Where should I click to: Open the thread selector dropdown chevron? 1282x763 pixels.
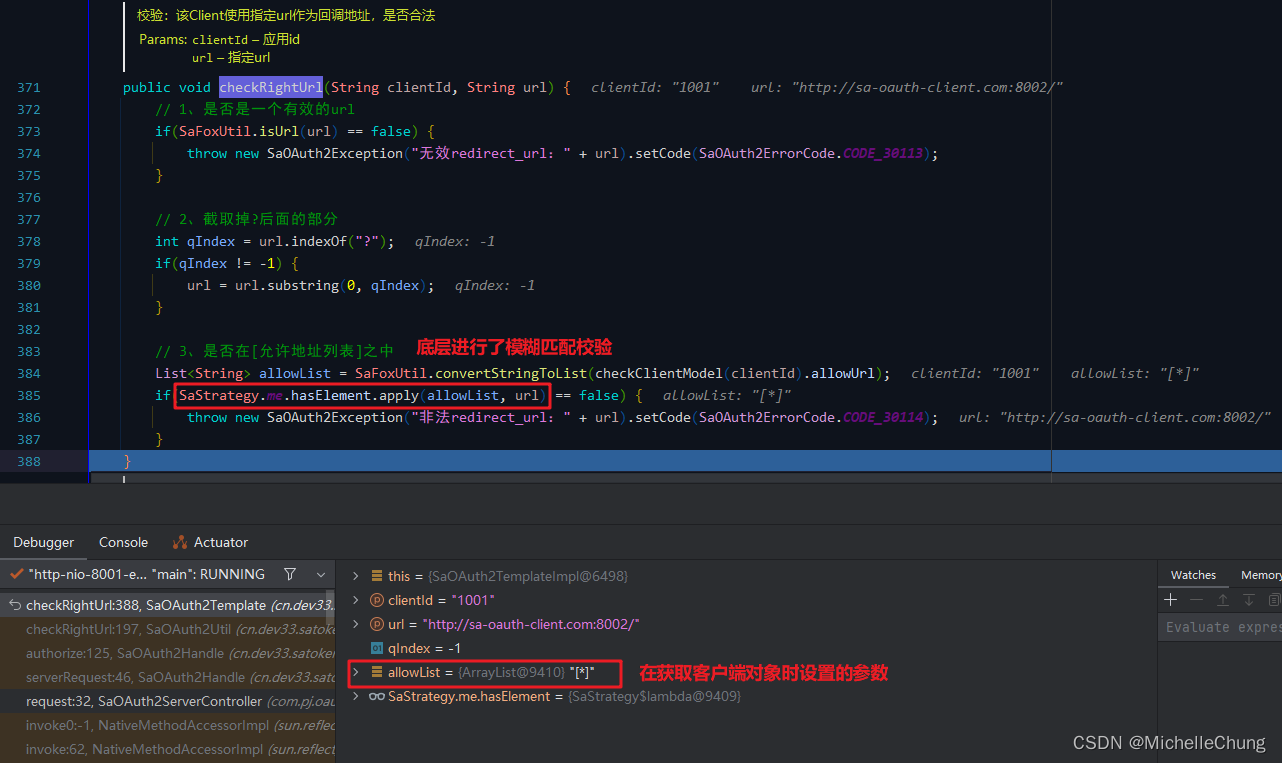[x=321, y=575]
